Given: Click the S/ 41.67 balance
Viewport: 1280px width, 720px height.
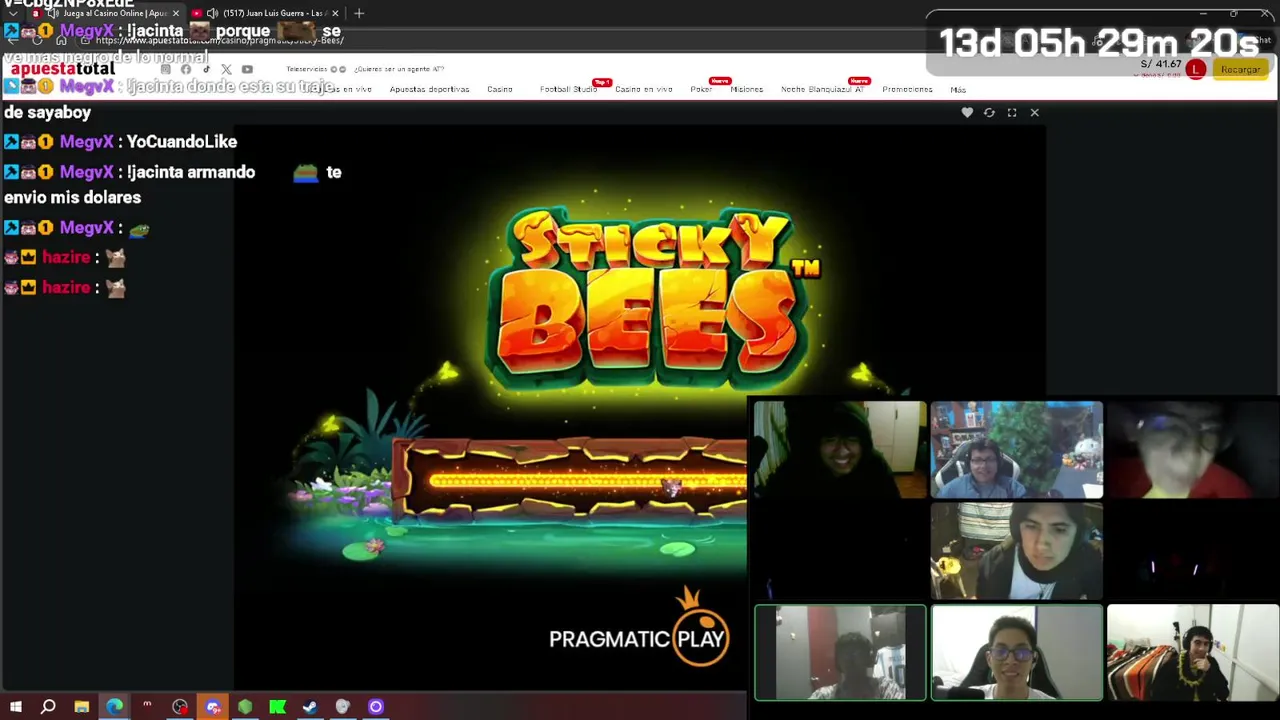Looking at the screenshot, I should coord(1161,64).
